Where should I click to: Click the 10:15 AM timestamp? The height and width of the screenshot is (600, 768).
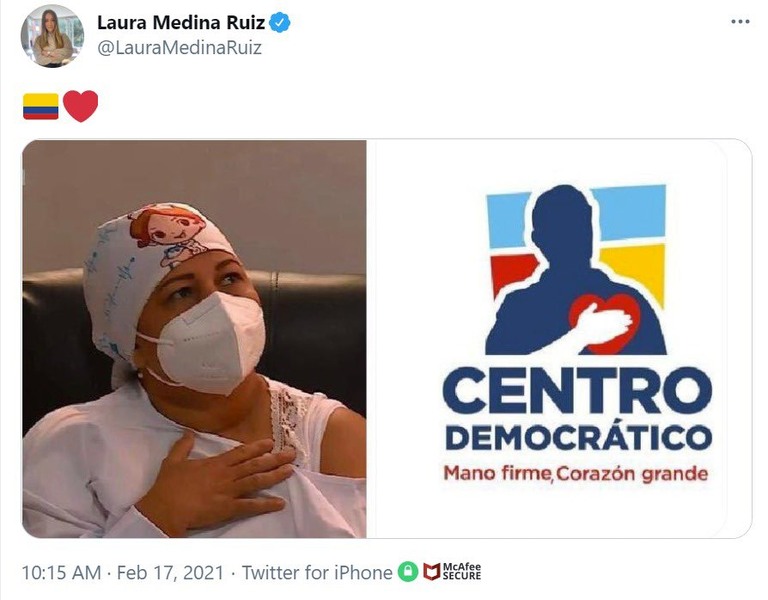(61, 573)
